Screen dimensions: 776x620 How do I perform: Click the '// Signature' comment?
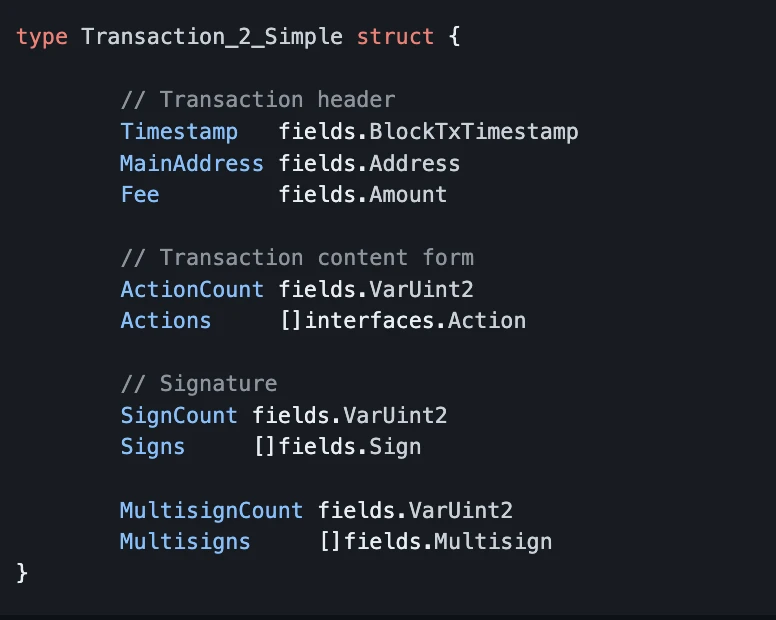(198, 384)
